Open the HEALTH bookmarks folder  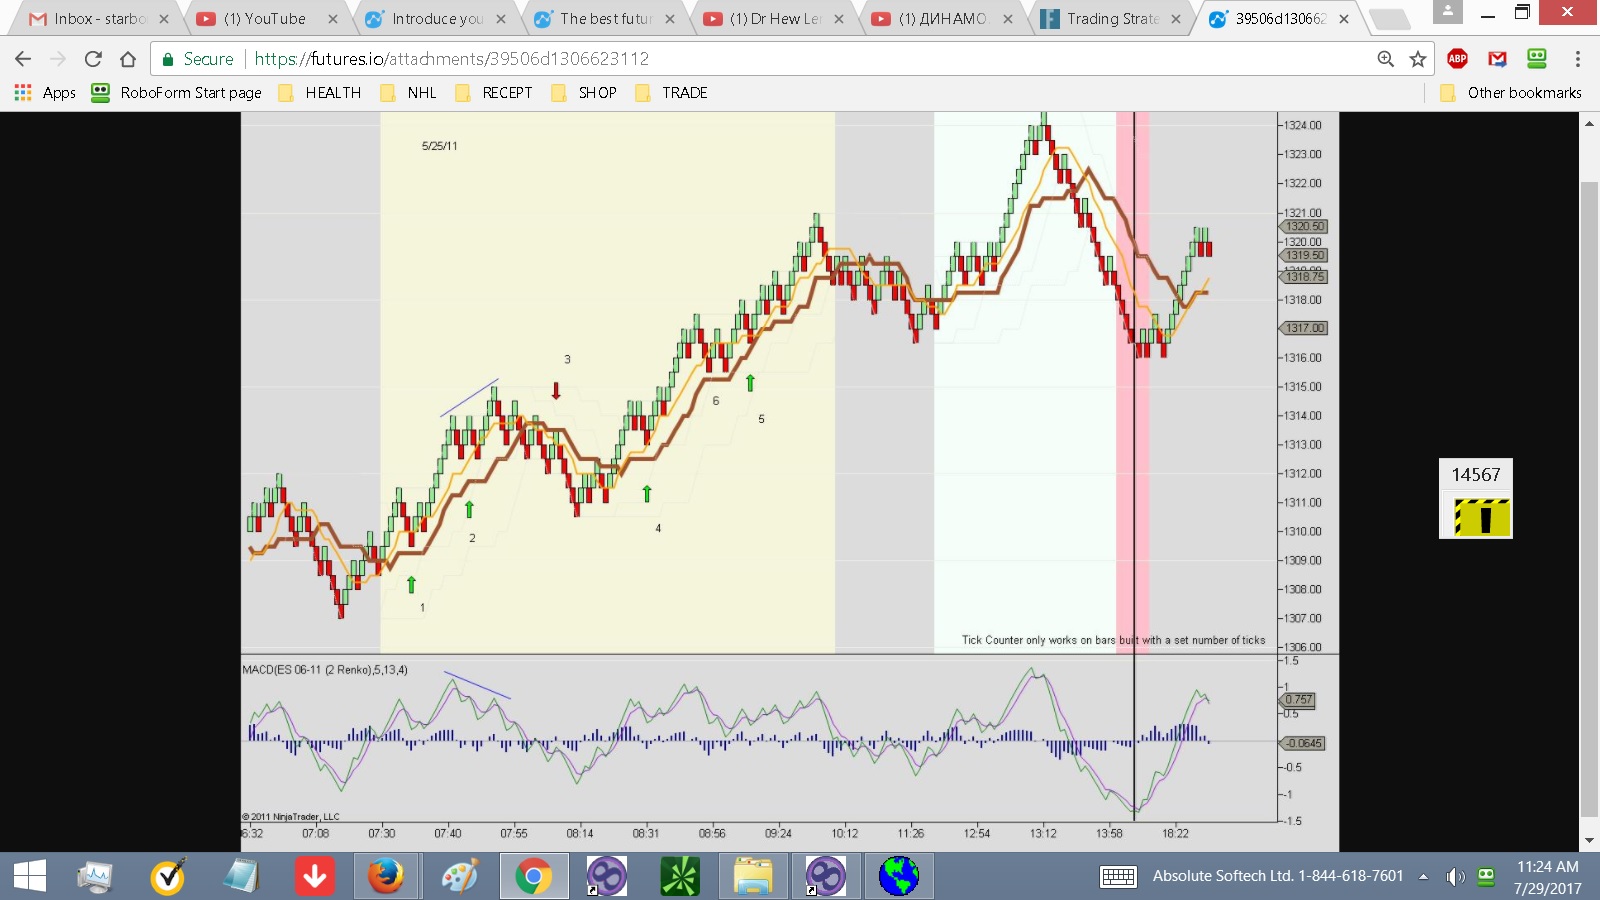coord(320,93)
